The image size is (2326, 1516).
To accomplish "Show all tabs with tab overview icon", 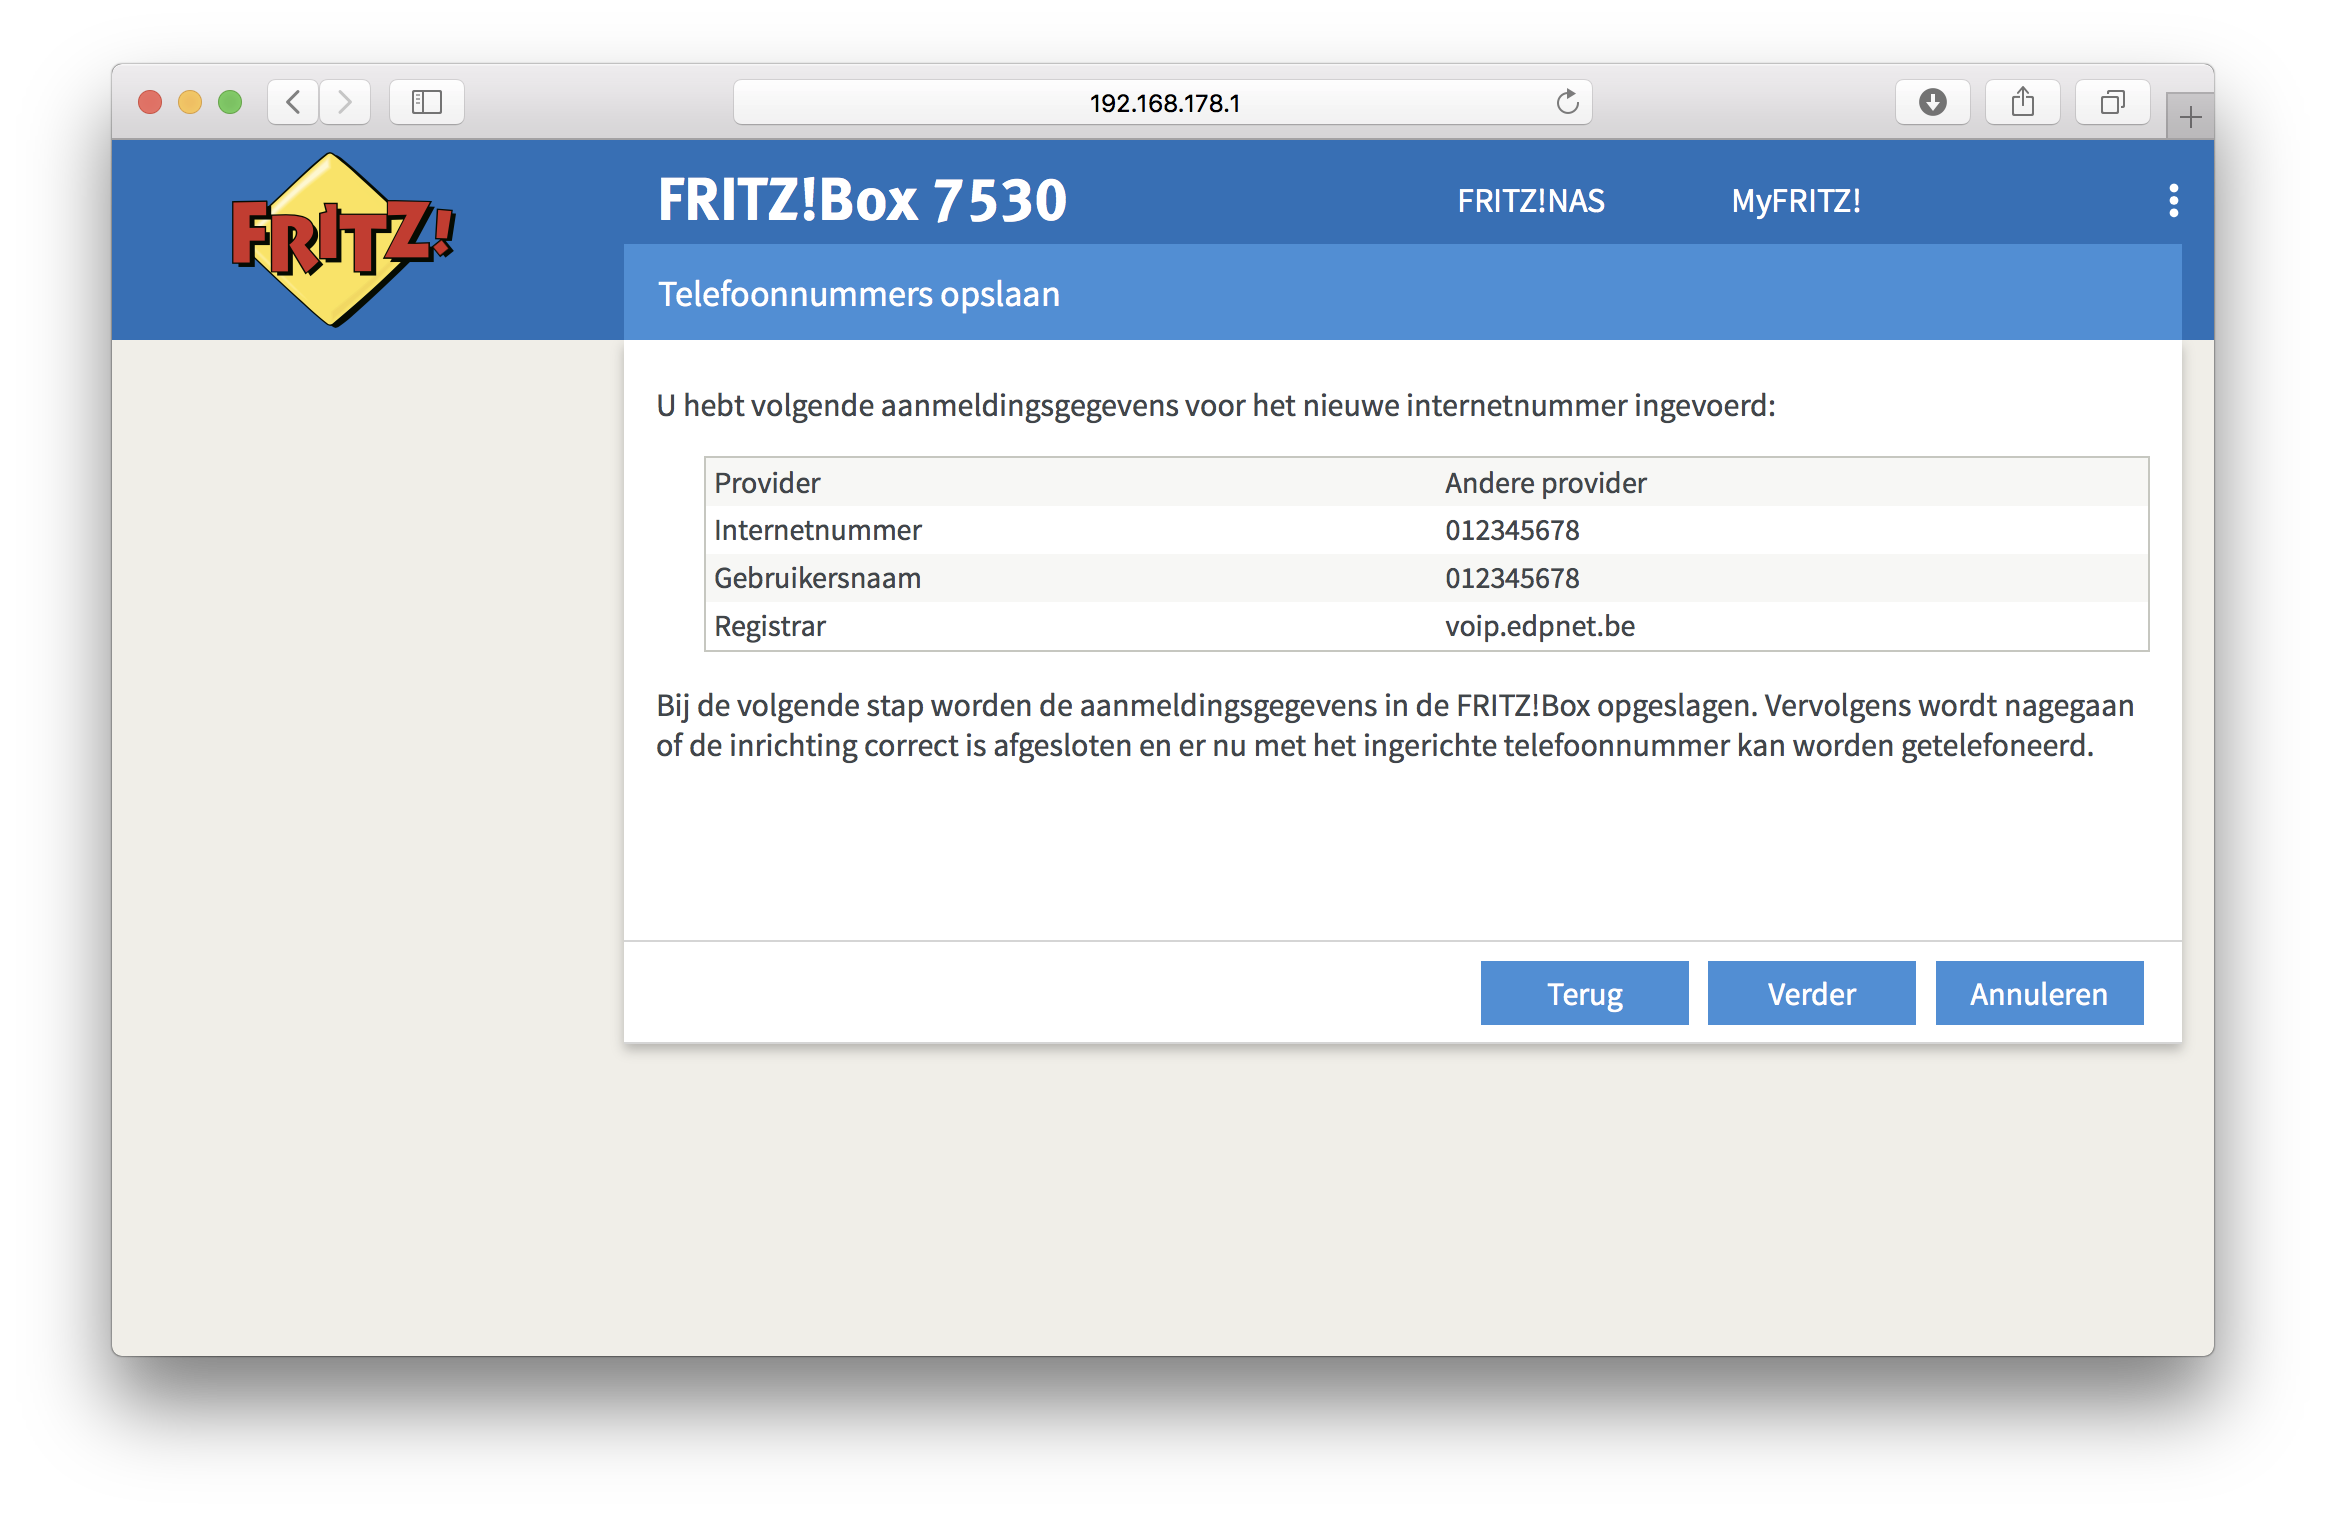I will click(2113, 102).
